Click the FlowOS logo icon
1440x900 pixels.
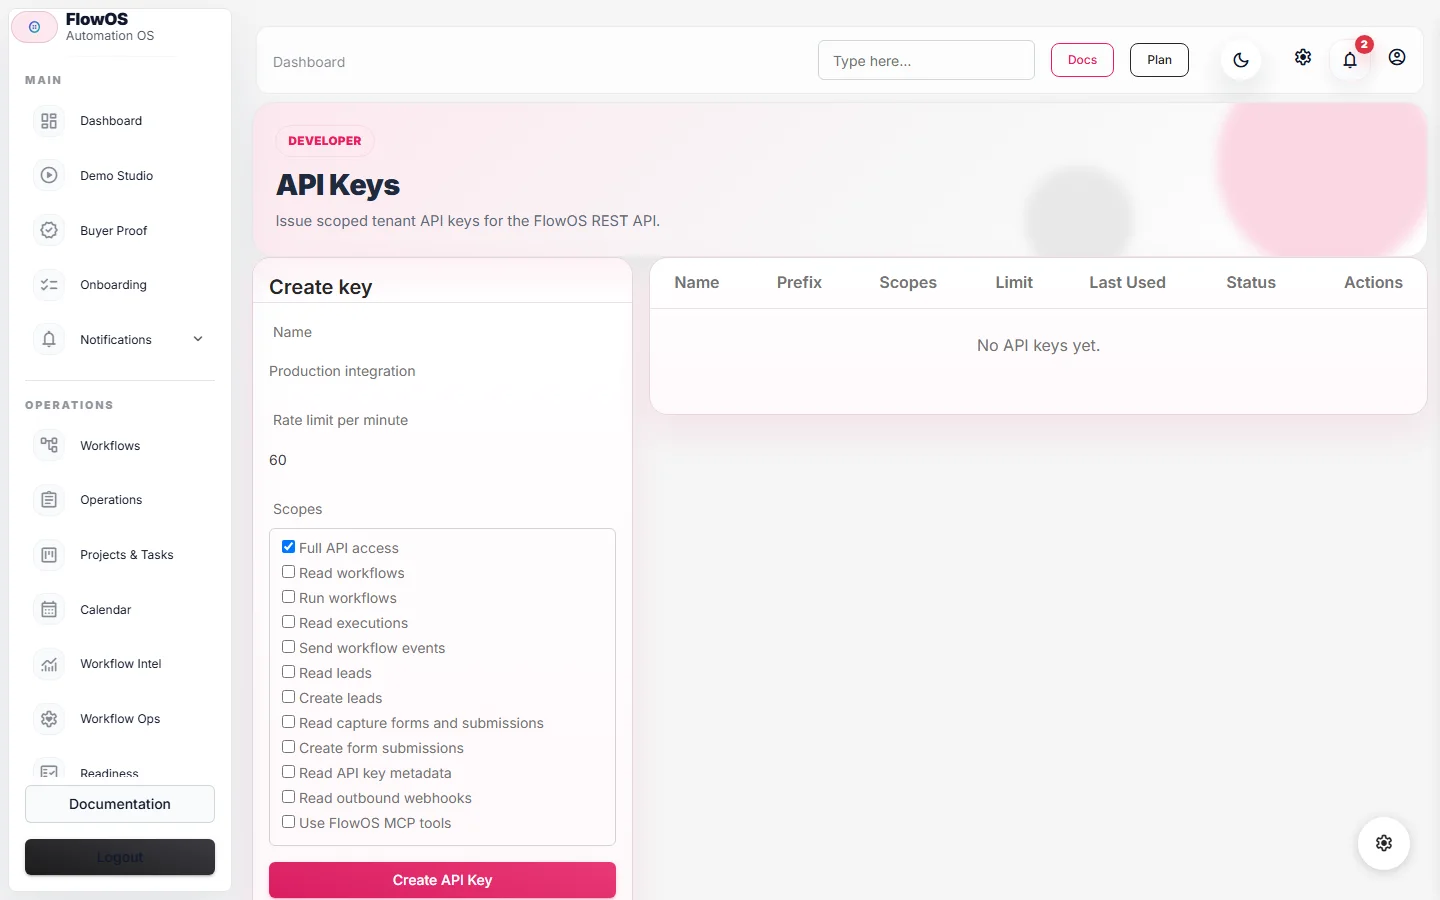(x=34, y=27)
